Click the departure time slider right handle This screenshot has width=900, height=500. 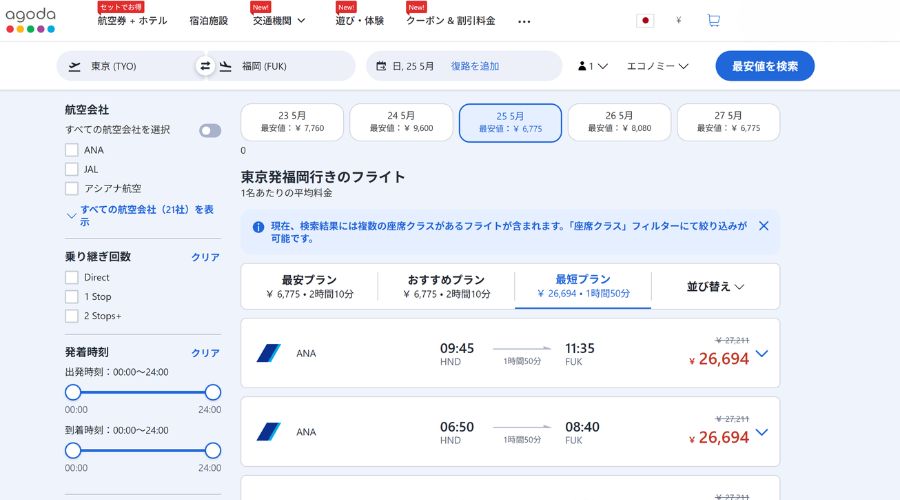click(x=213, y=393)
